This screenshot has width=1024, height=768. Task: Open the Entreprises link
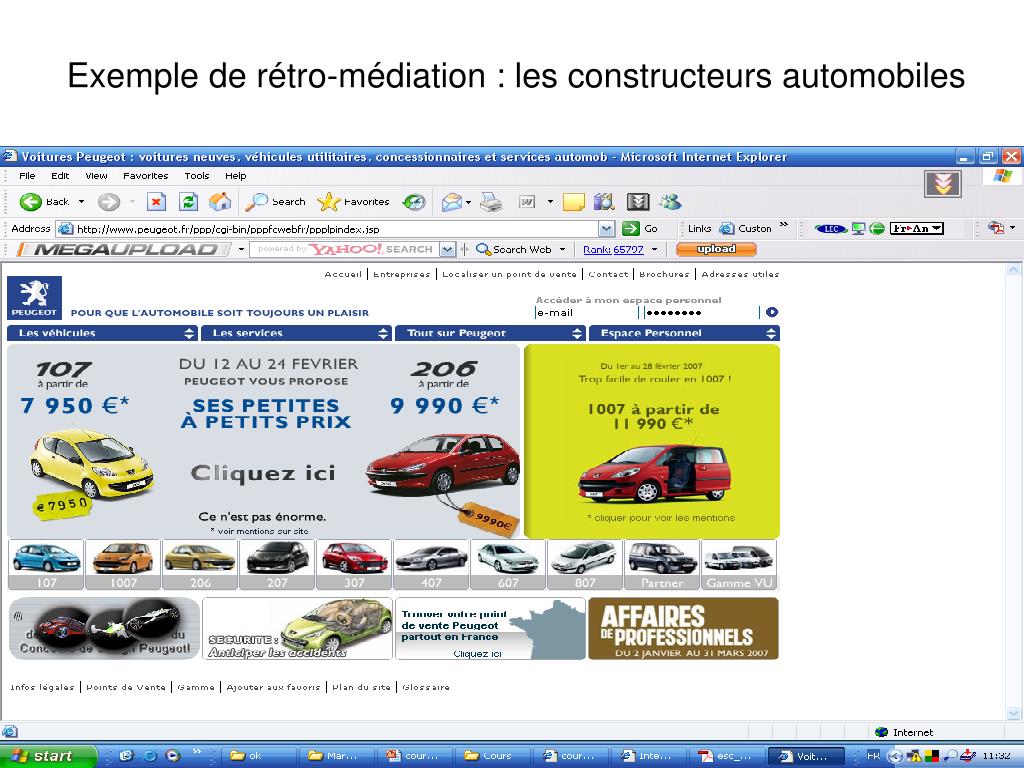pyautogui.click(x=402, y=274)
